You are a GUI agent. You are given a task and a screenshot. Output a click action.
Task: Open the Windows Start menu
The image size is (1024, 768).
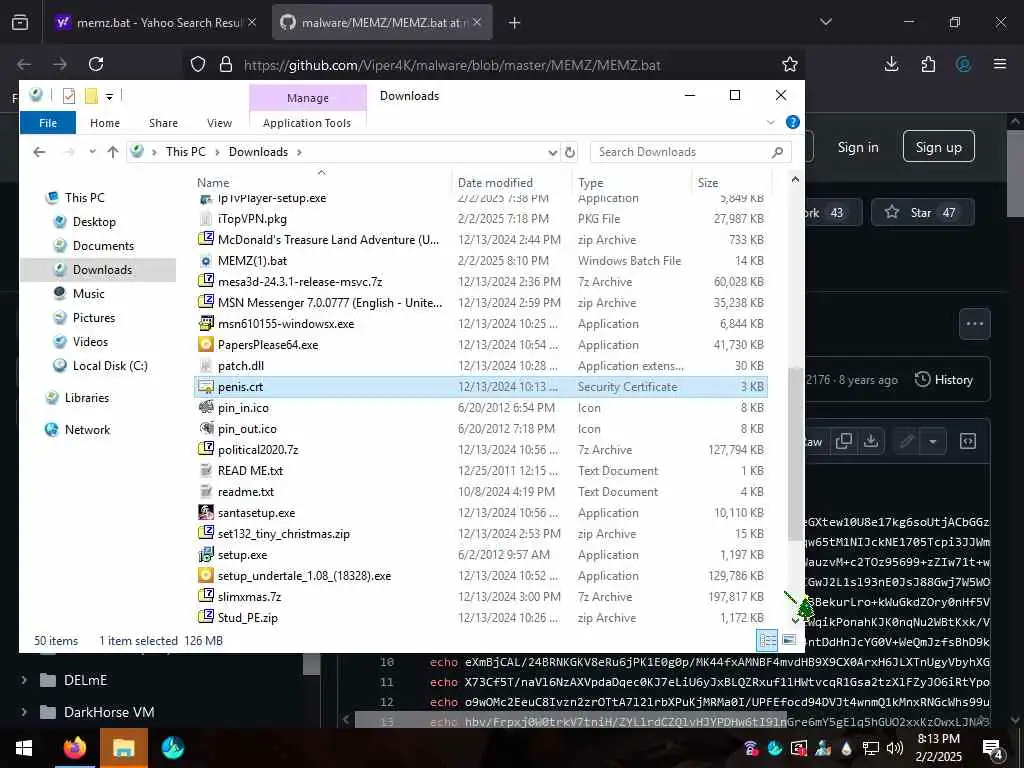[24, 748]
